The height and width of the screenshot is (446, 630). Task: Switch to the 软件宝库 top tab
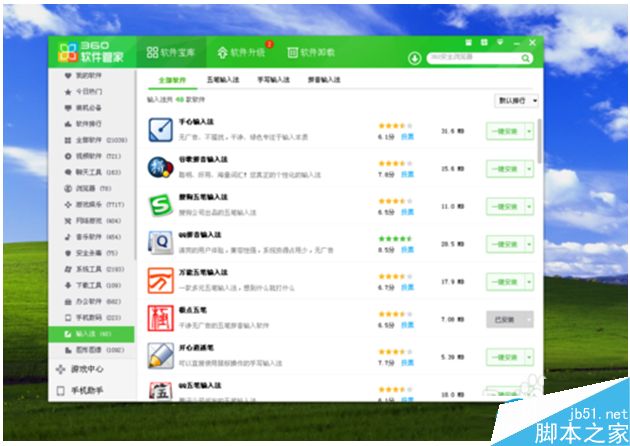(171, 52)
